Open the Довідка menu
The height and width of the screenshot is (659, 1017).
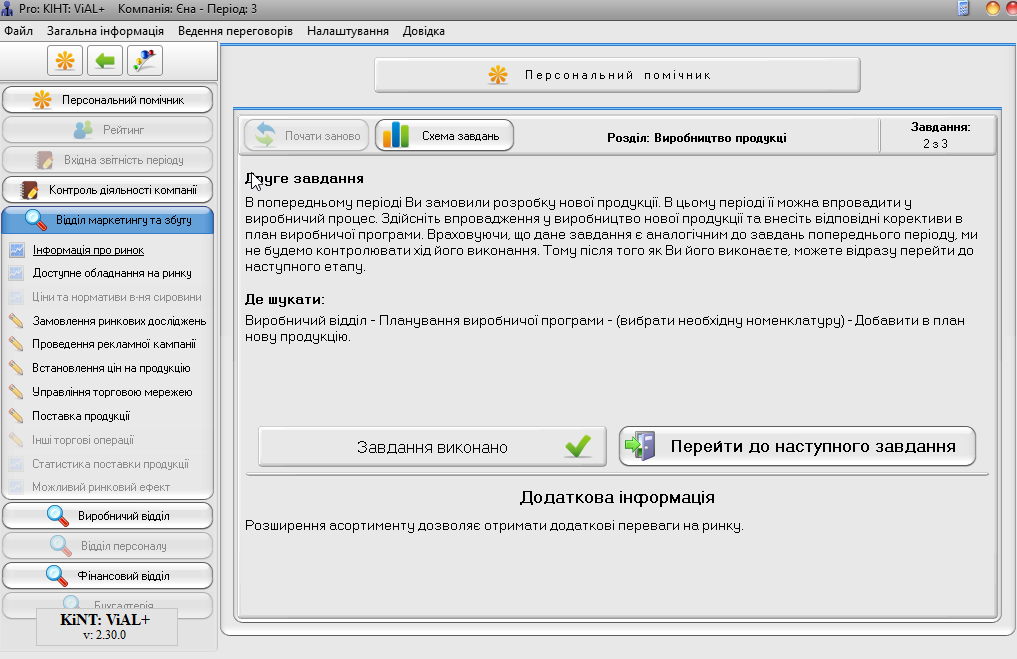tap(424, 31)
